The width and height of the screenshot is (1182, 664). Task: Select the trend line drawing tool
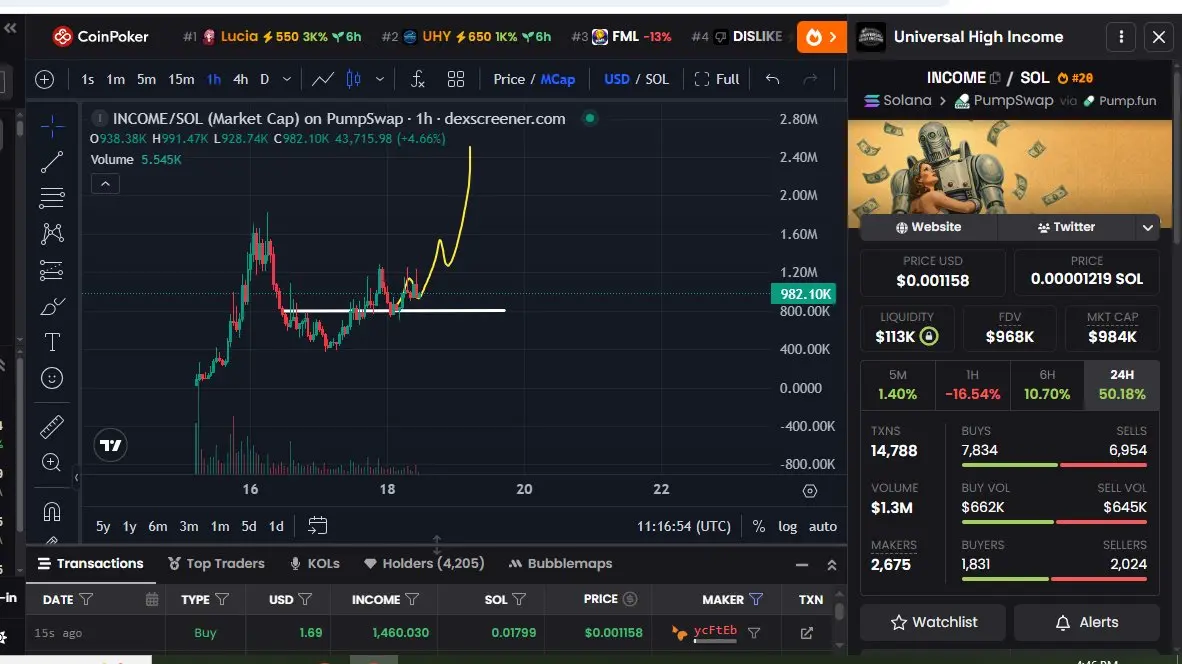(x=52, y=161)
